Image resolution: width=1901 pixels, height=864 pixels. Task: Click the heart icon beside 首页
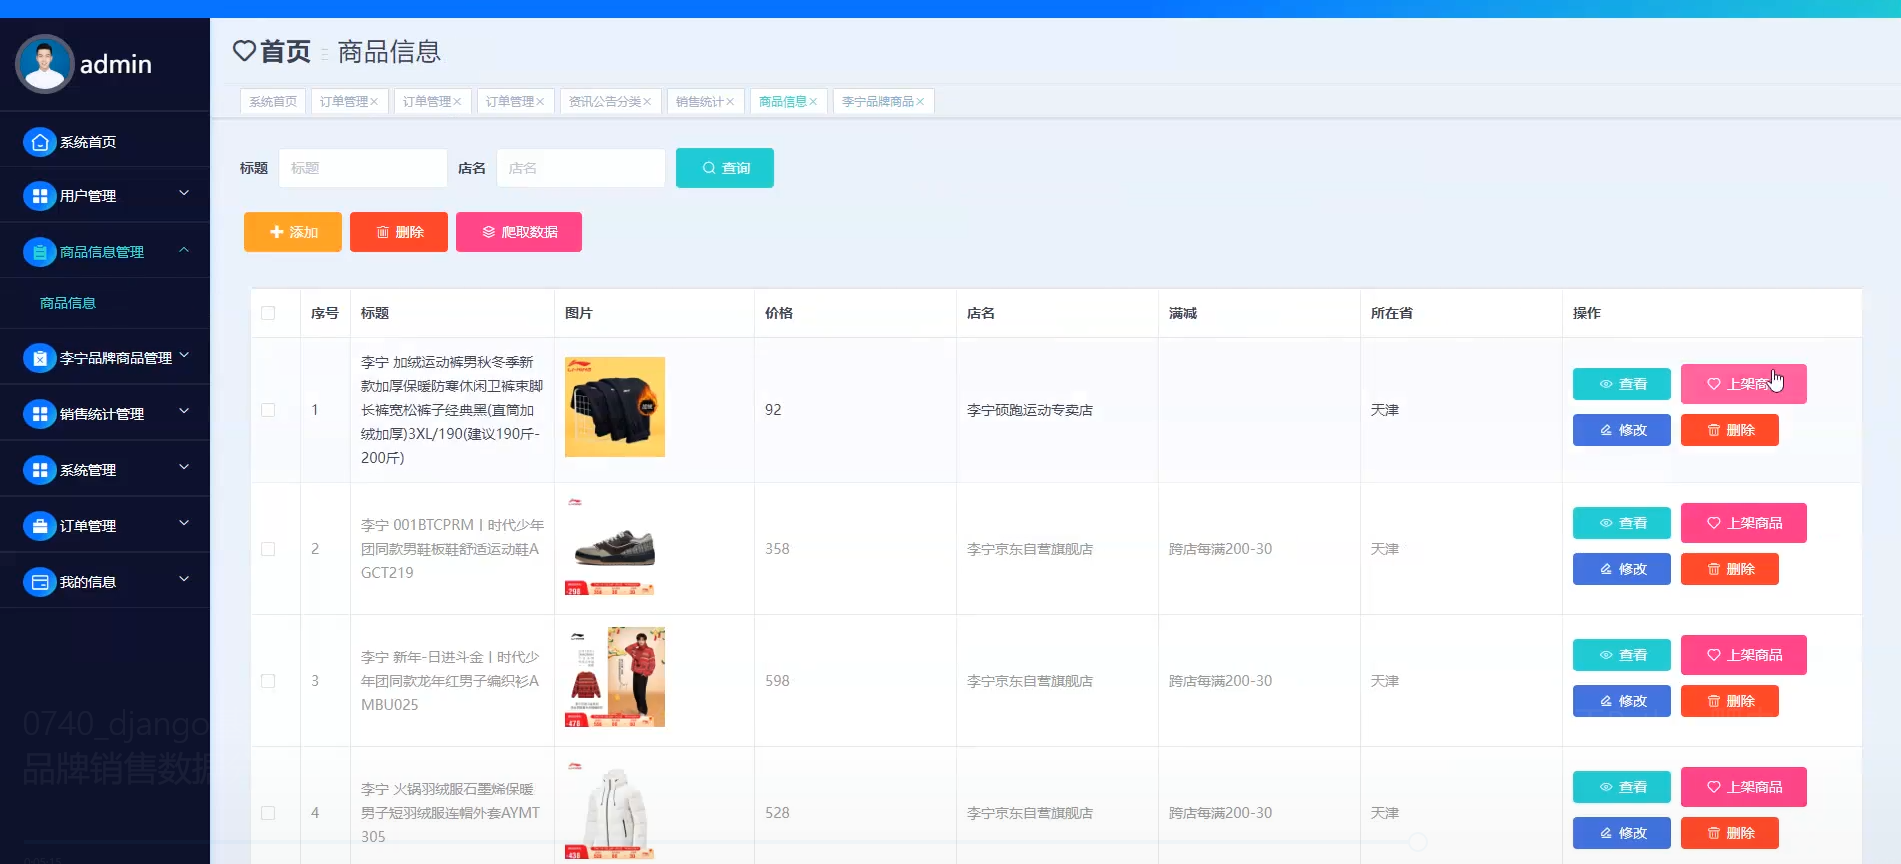(244, 51)
